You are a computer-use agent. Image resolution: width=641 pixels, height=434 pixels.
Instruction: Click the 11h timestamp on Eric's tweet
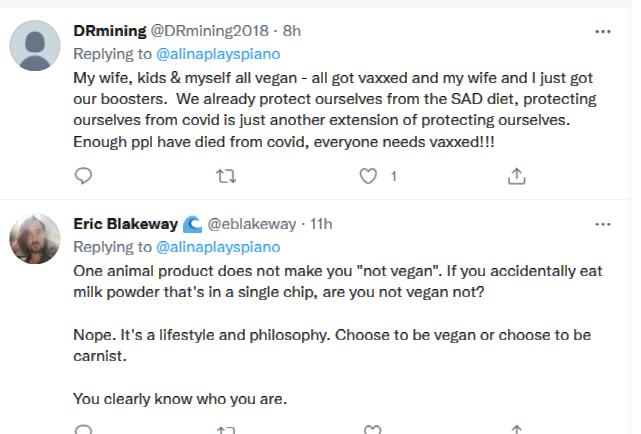[320, 224]
